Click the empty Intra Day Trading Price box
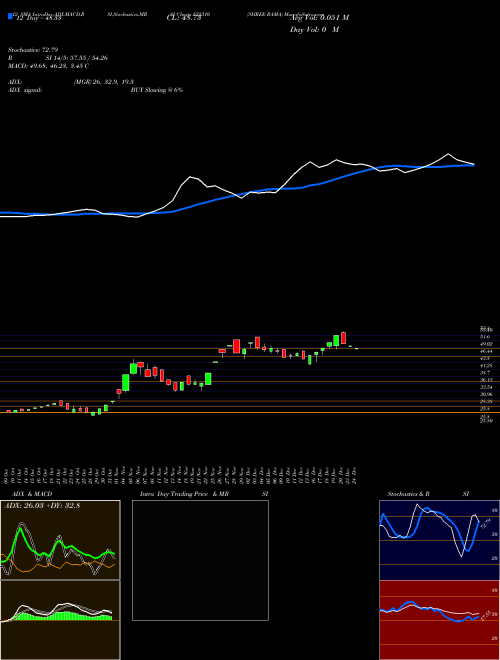 (x=200, y=560)
